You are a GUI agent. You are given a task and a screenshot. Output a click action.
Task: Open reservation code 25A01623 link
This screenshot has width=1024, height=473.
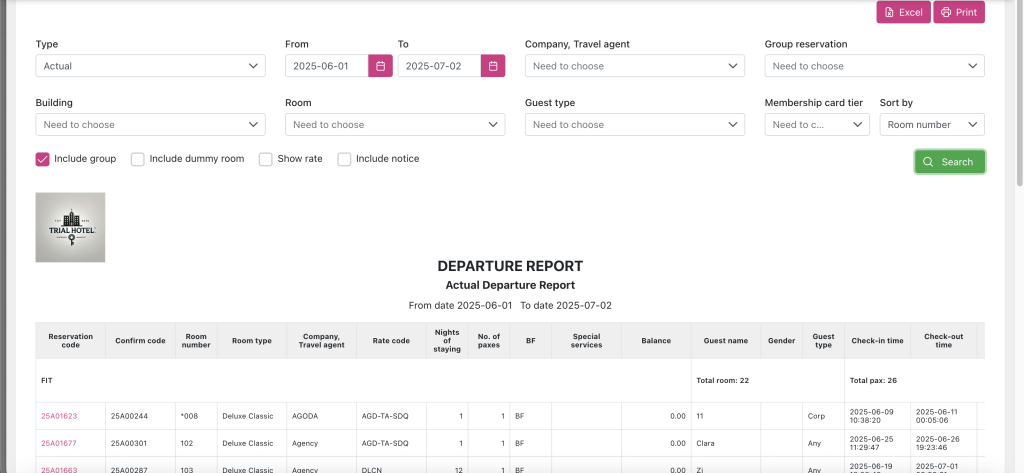coord(59,416)
